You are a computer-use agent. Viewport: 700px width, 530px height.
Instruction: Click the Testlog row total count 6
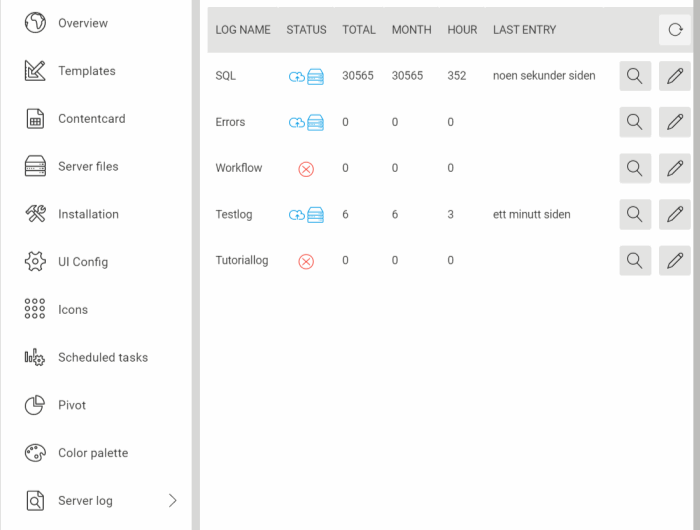[x=346, y=214]
